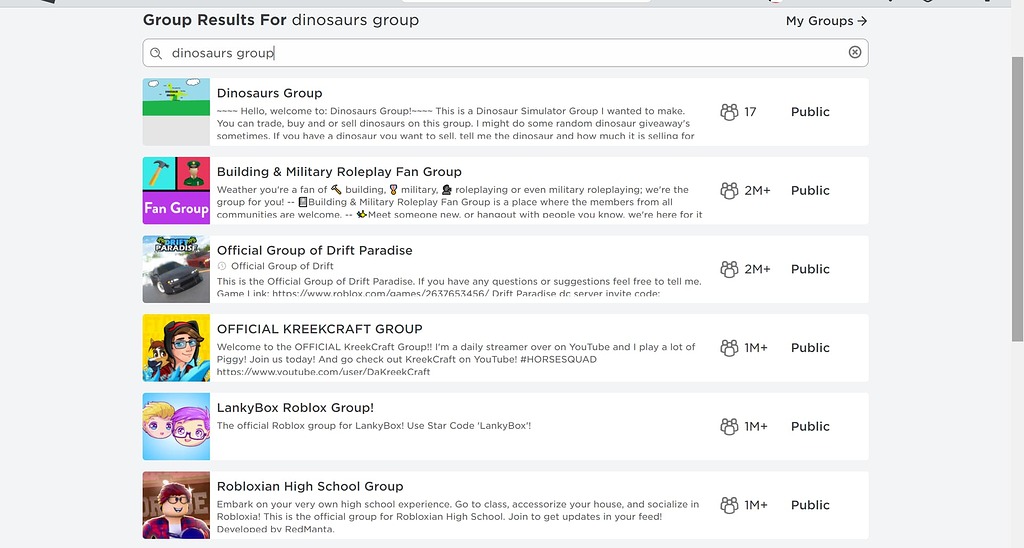
Task: Click members icon for Robloxian High School
Action: point(729,505)
